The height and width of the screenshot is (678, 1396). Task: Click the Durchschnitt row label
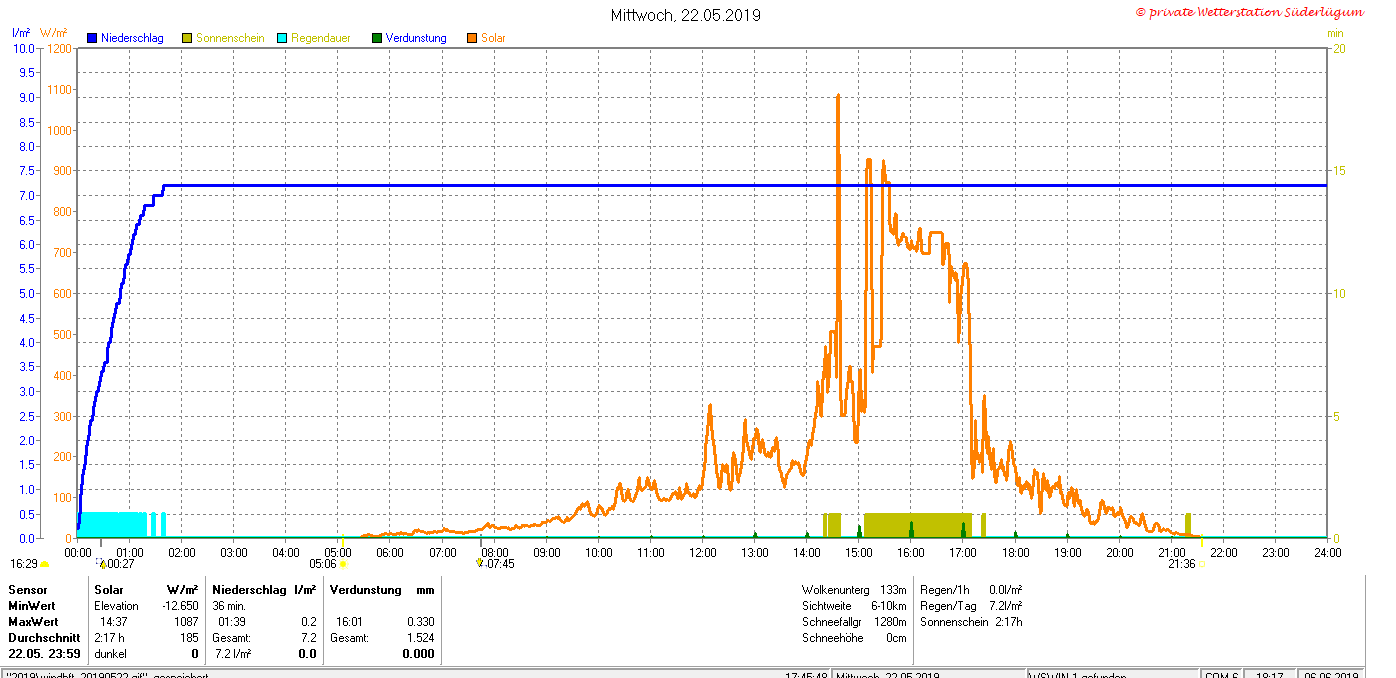pos(44,638)
